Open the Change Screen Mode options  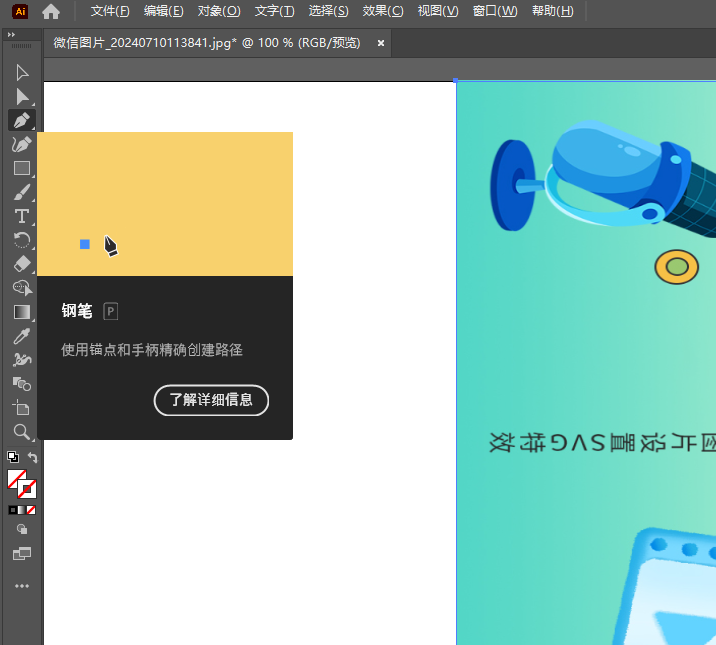pos(22,553)
